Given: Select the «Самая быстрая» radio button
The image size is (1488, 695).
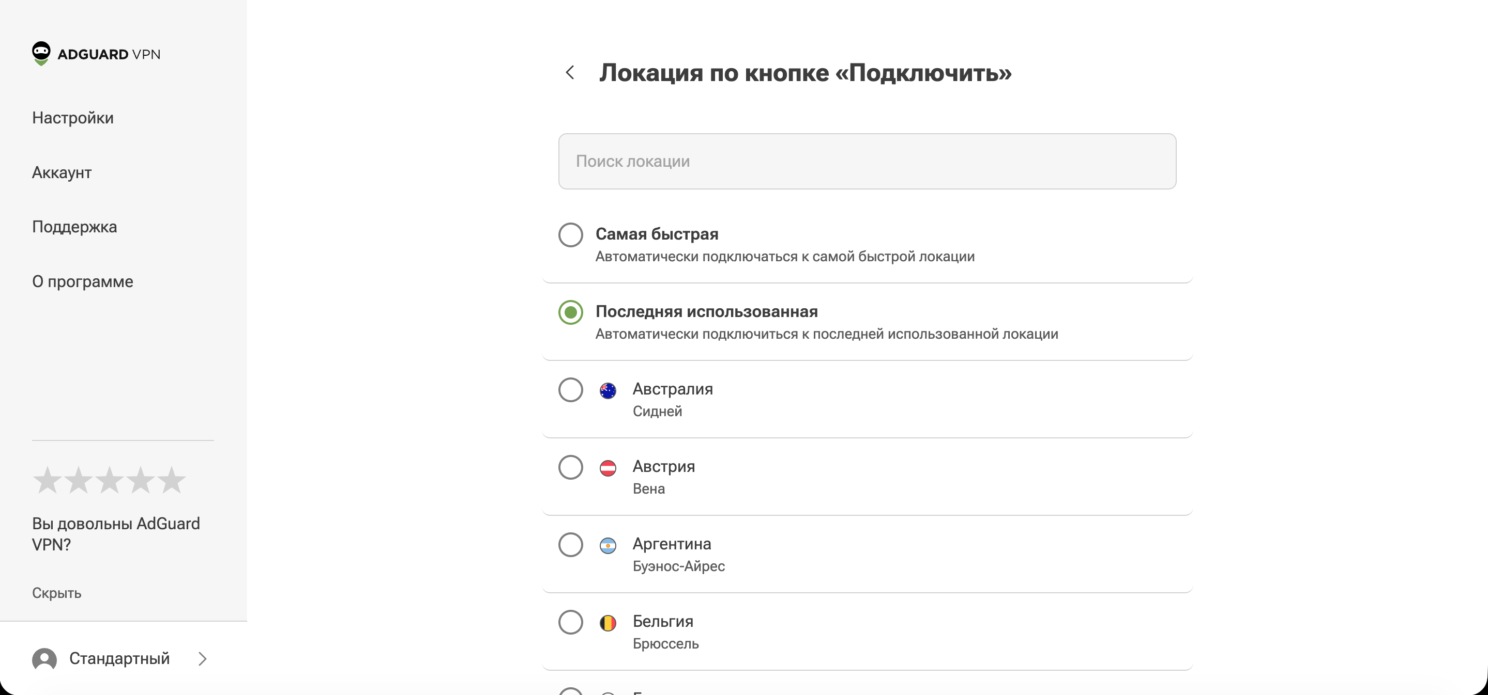Looking at the screenshot, I should [x=570, y=235].
